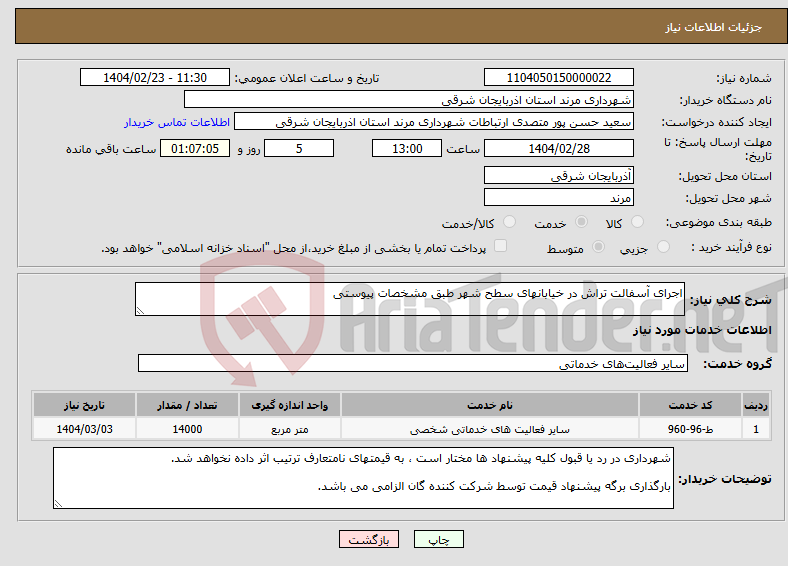Click the delivery province field آذربایجان شرقی
788x566 pixels.
[559, 175]
